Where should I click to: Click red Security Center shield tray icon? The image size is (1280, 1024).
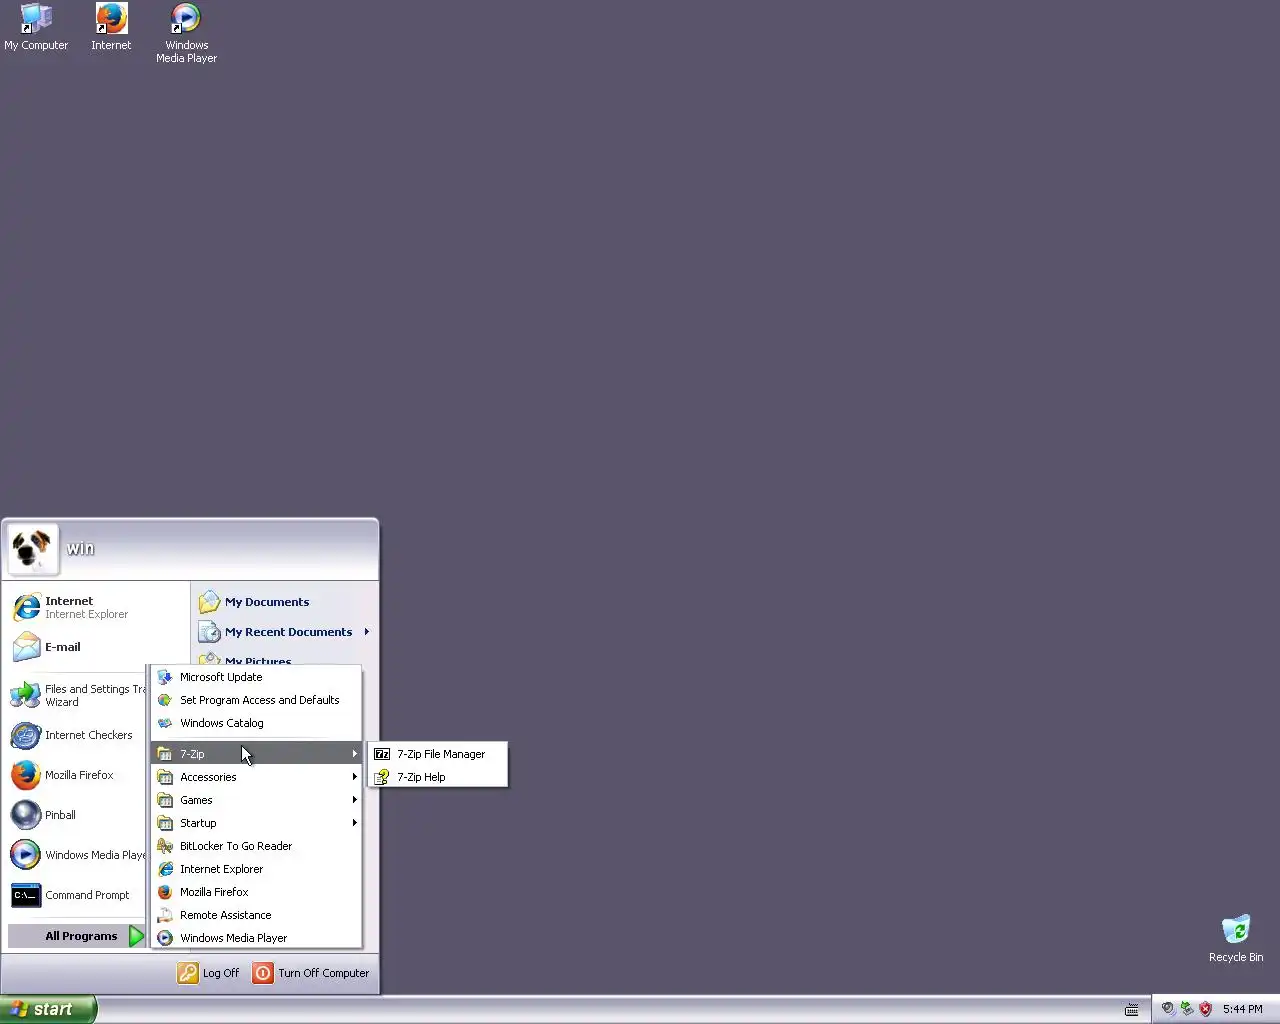1205,1009
